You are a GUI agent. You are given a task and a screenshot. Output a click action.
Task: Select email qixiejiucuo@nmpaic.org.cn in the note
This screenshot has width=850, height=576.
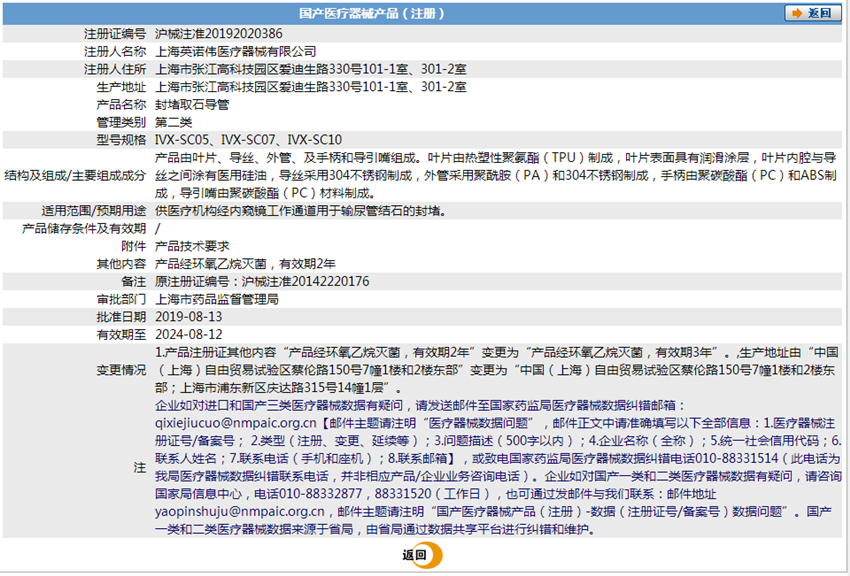(x=235, y=423)
